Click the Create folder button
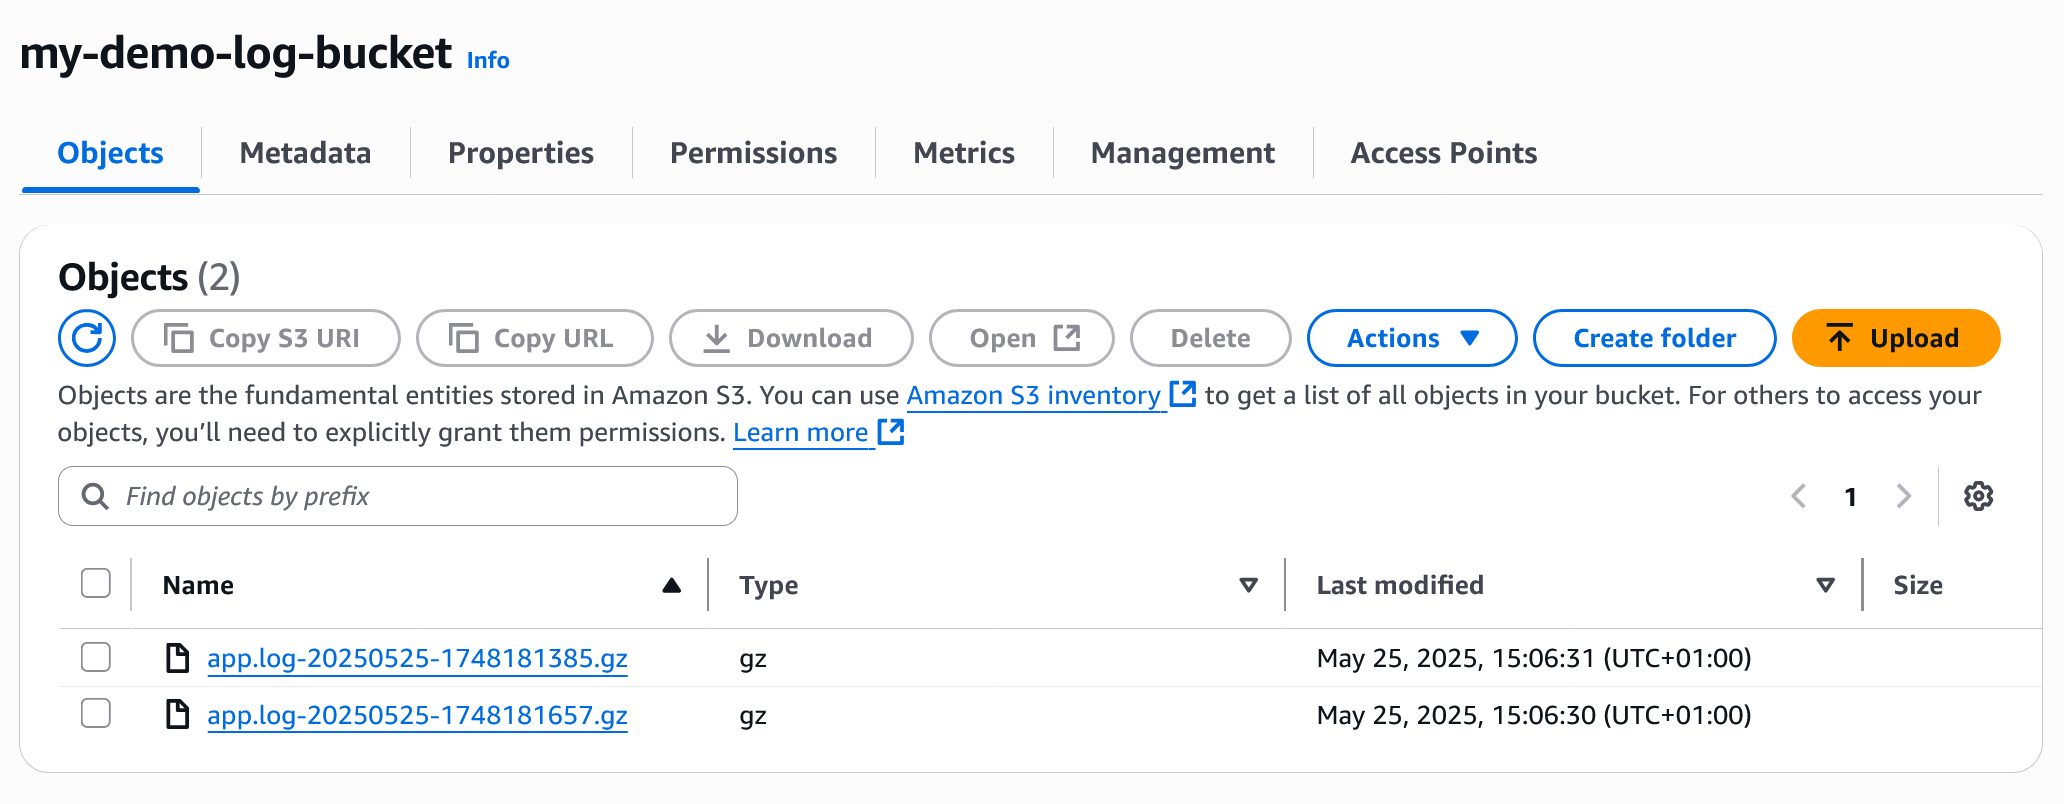2064x804 pixels. [x=1654, y=338]
